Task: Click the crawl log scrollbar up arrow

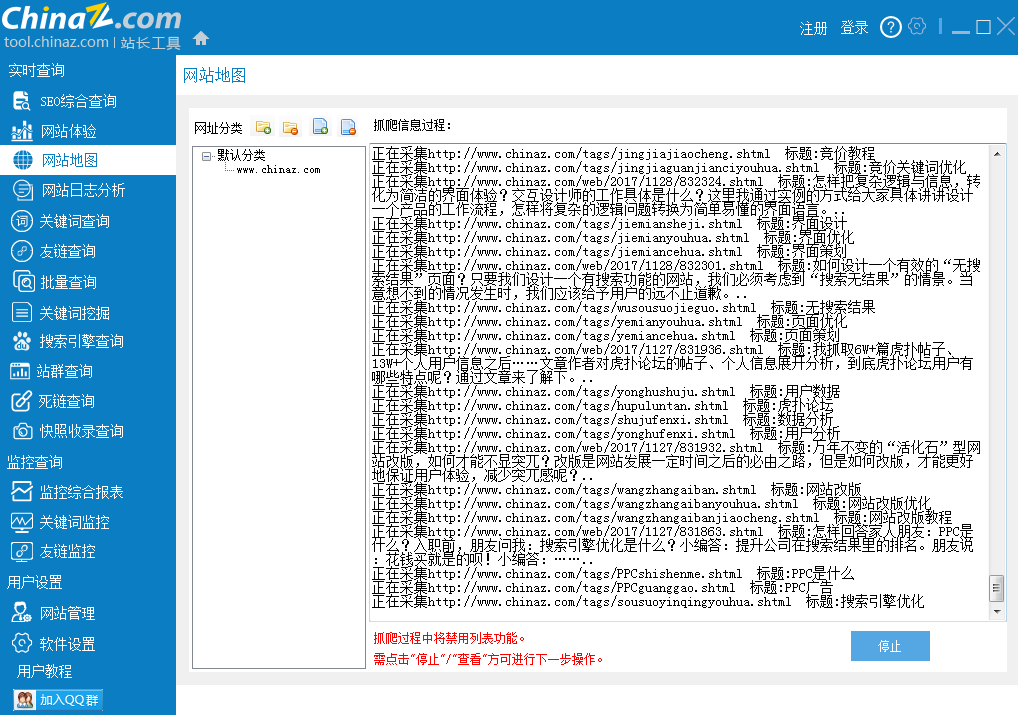Action: click(x=997, y=153)
